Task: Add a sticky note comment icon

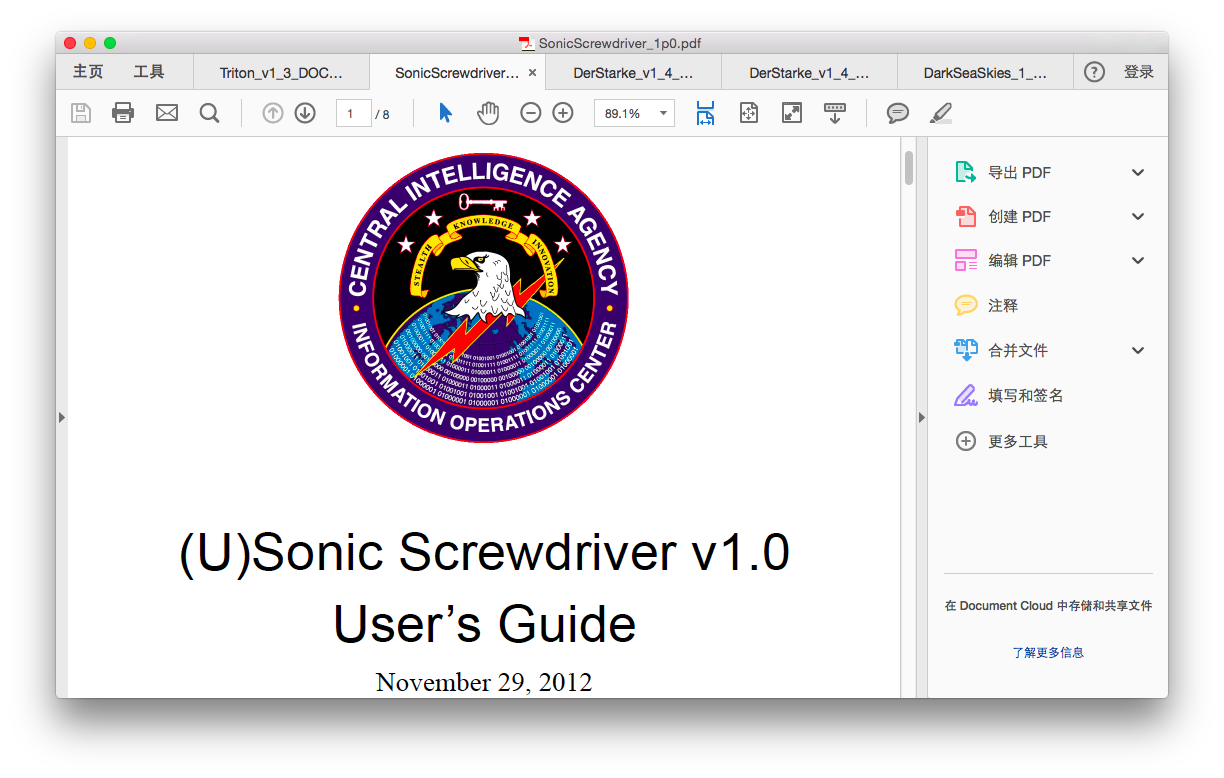Action: point(898,113)
